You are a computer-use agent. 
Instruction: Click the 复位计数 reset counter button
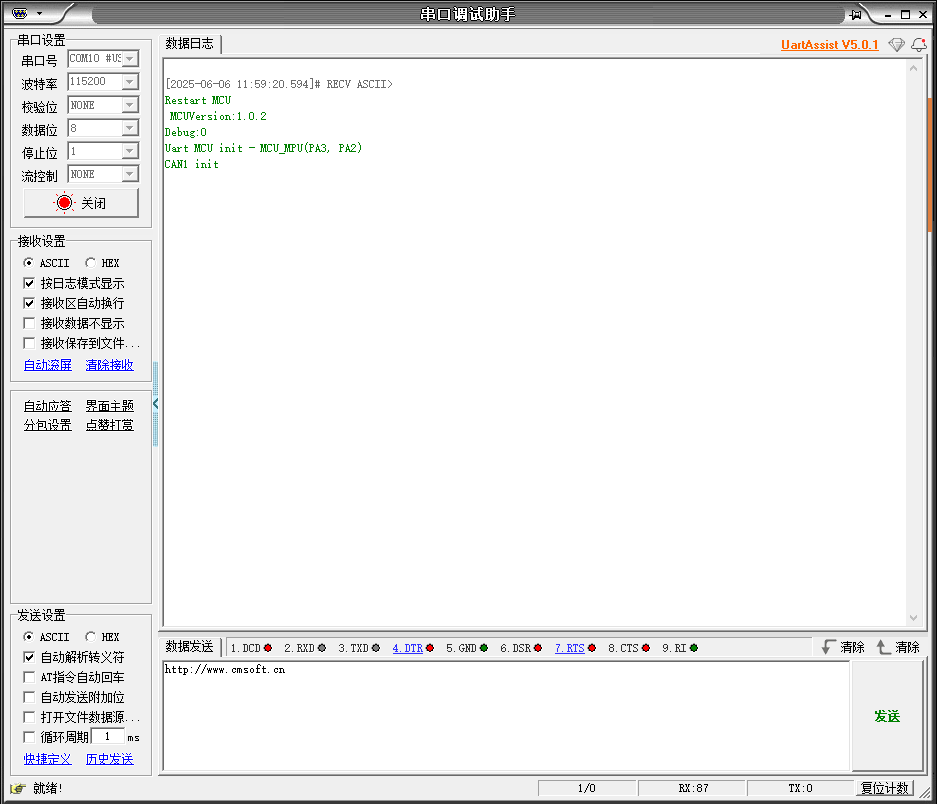point(884,788)
